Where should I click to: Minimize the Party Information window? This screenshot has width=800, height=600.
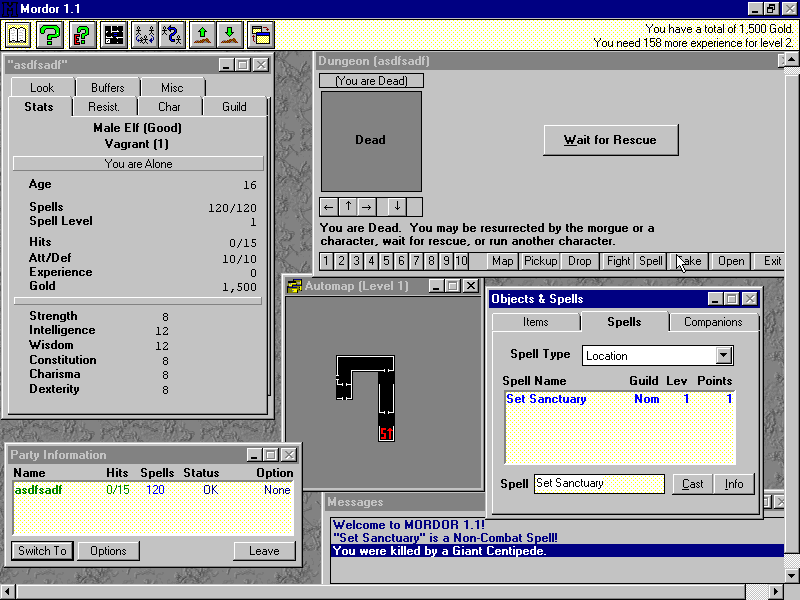[254, 455]
